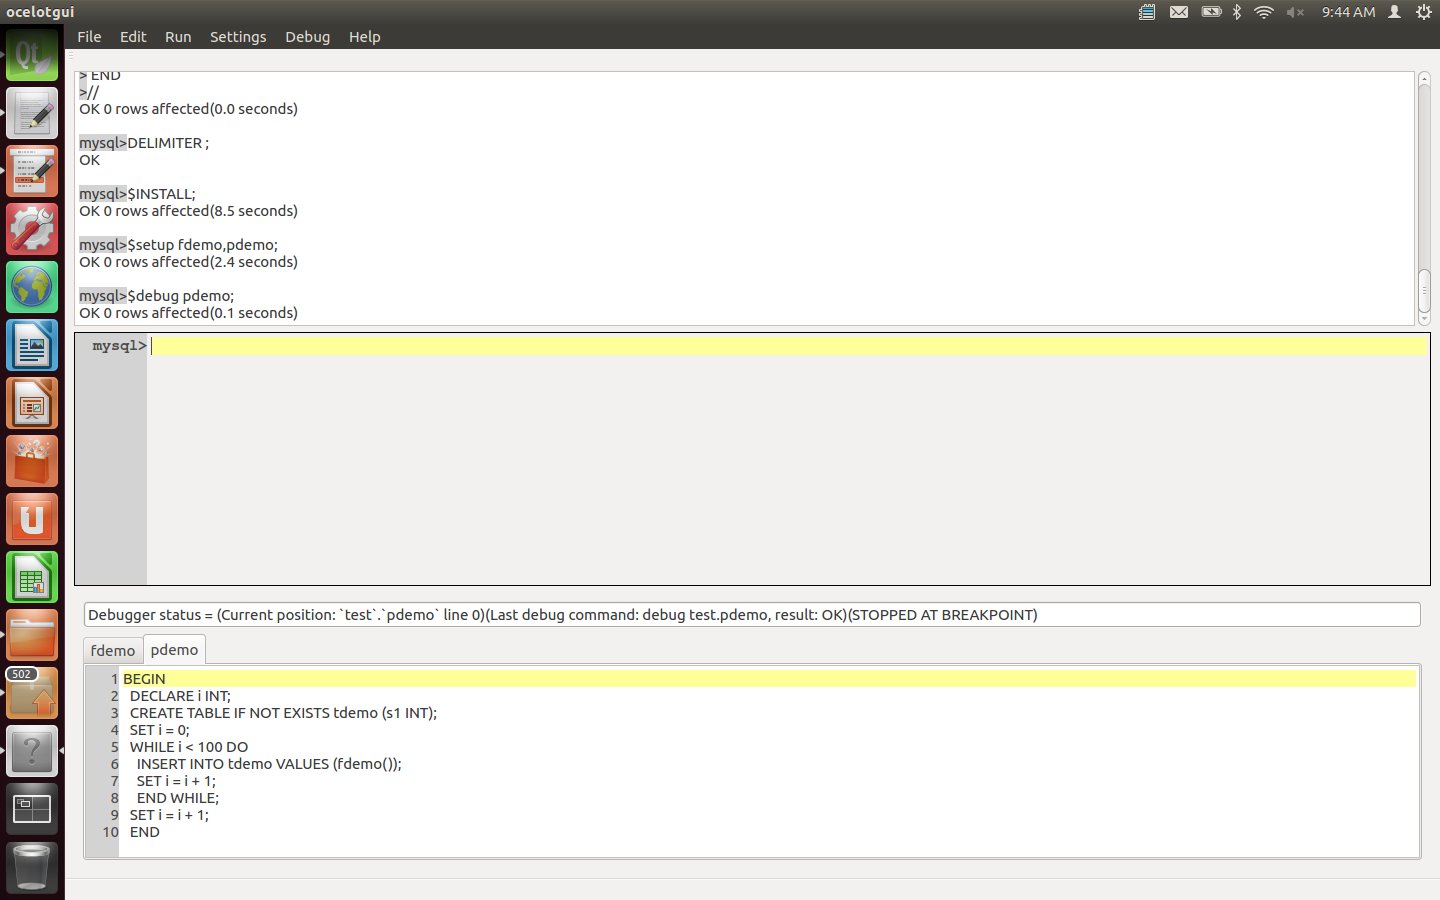The width and height of the screenshot is (1440, 900).
Task: Click 'OK 0 rows affected(2.4 seconds)' text
Action: [188, 262]
